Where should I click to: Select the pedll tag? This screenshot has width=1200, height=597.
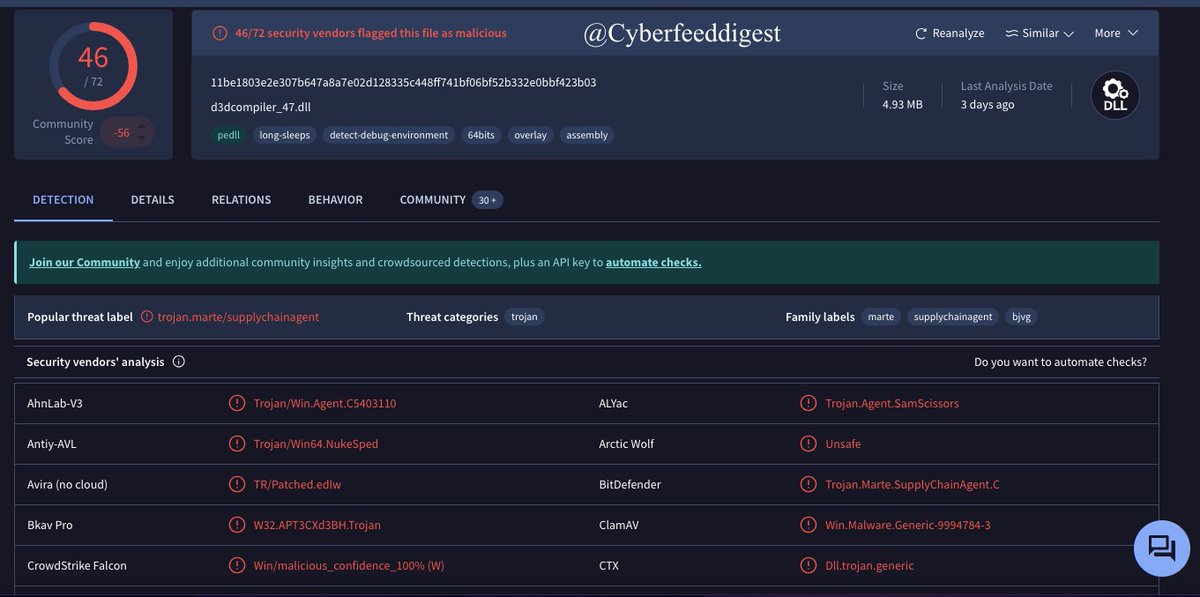[x=229, y=135]
